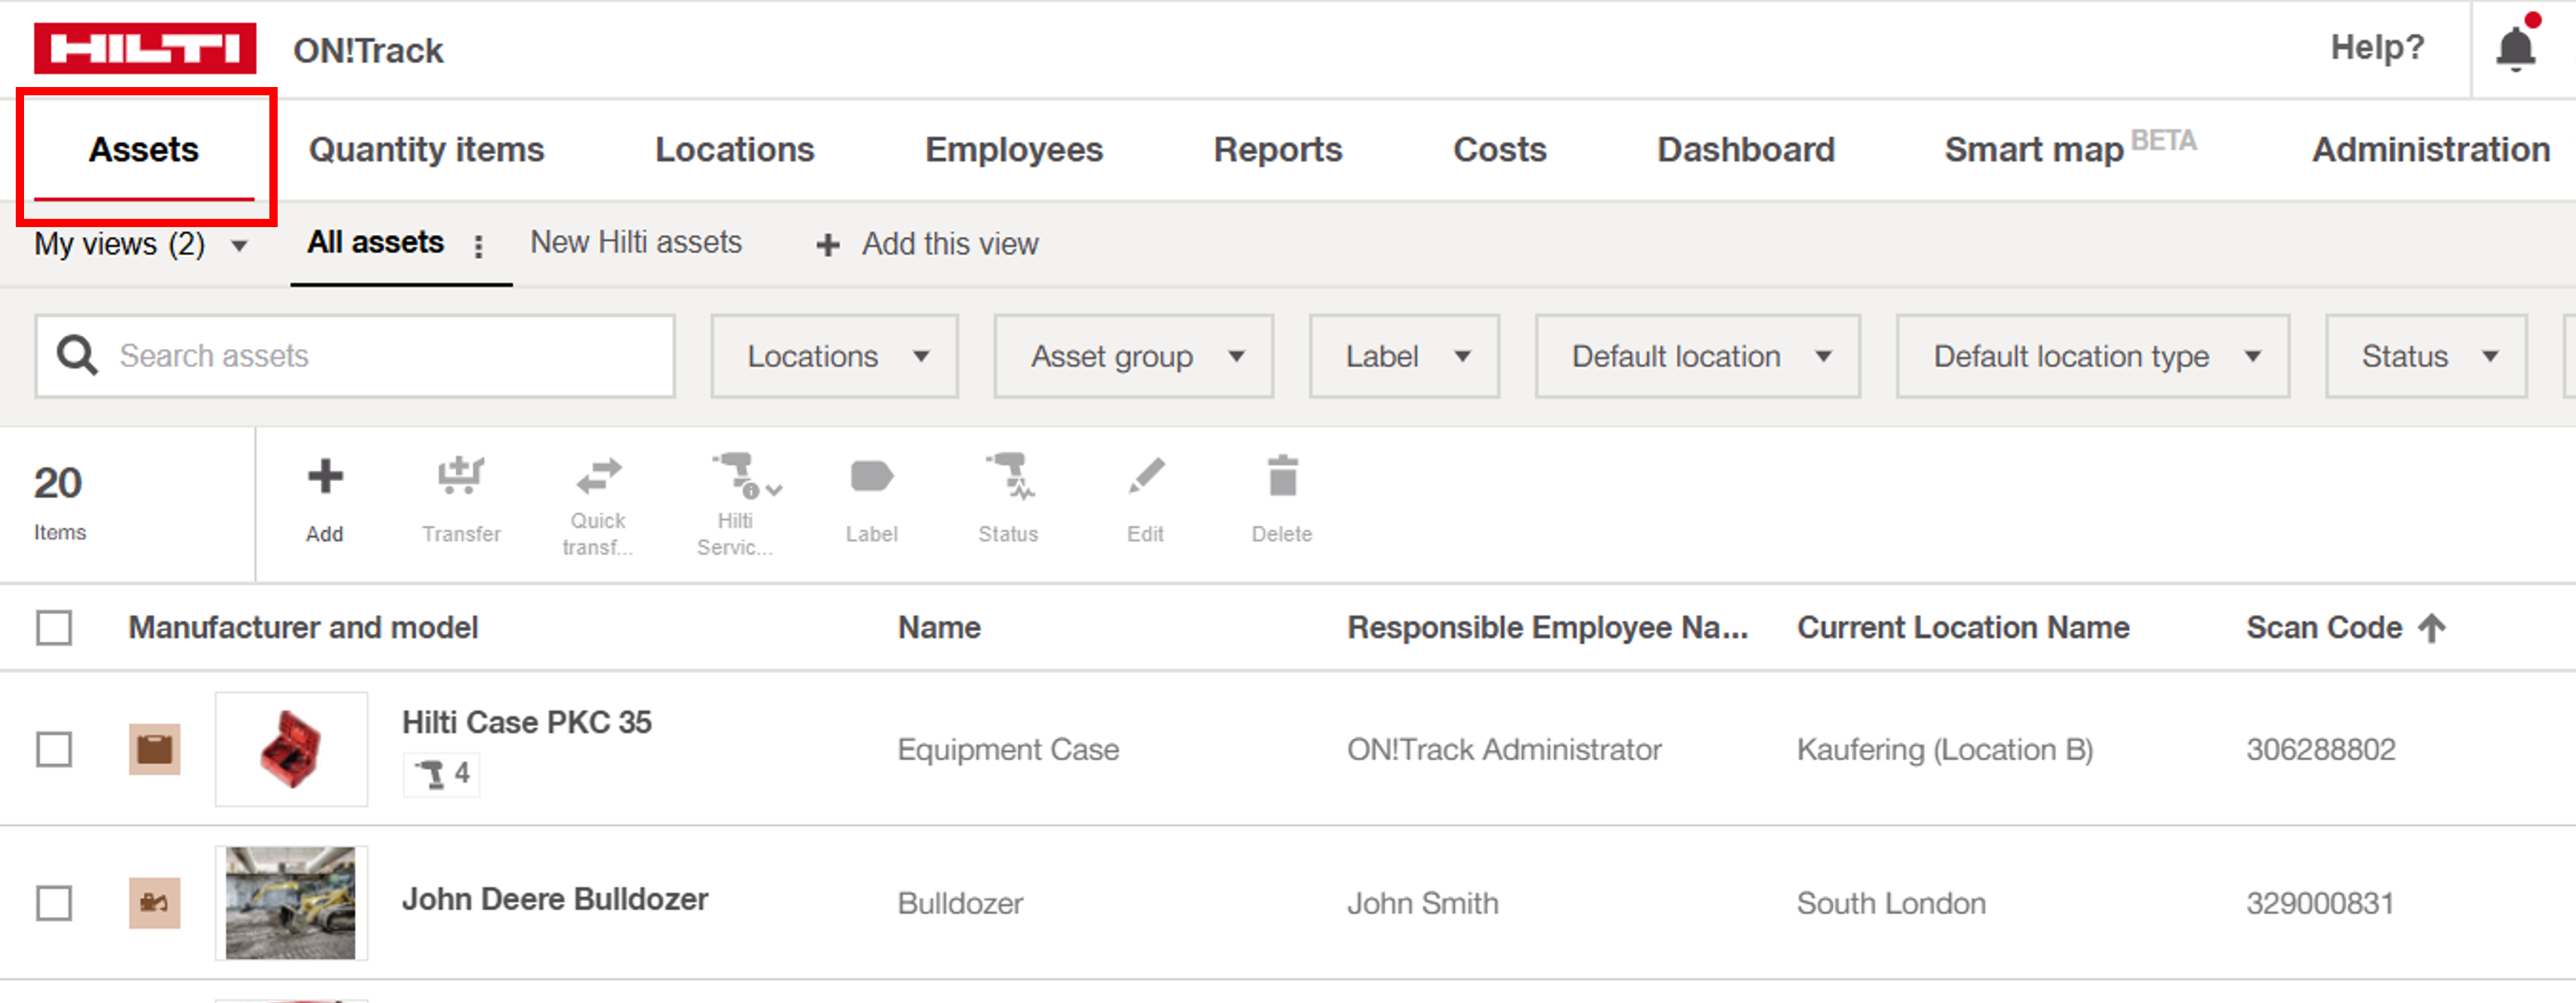Click the brown case icon of Hilti Case PKC 35

click(155, 749)
